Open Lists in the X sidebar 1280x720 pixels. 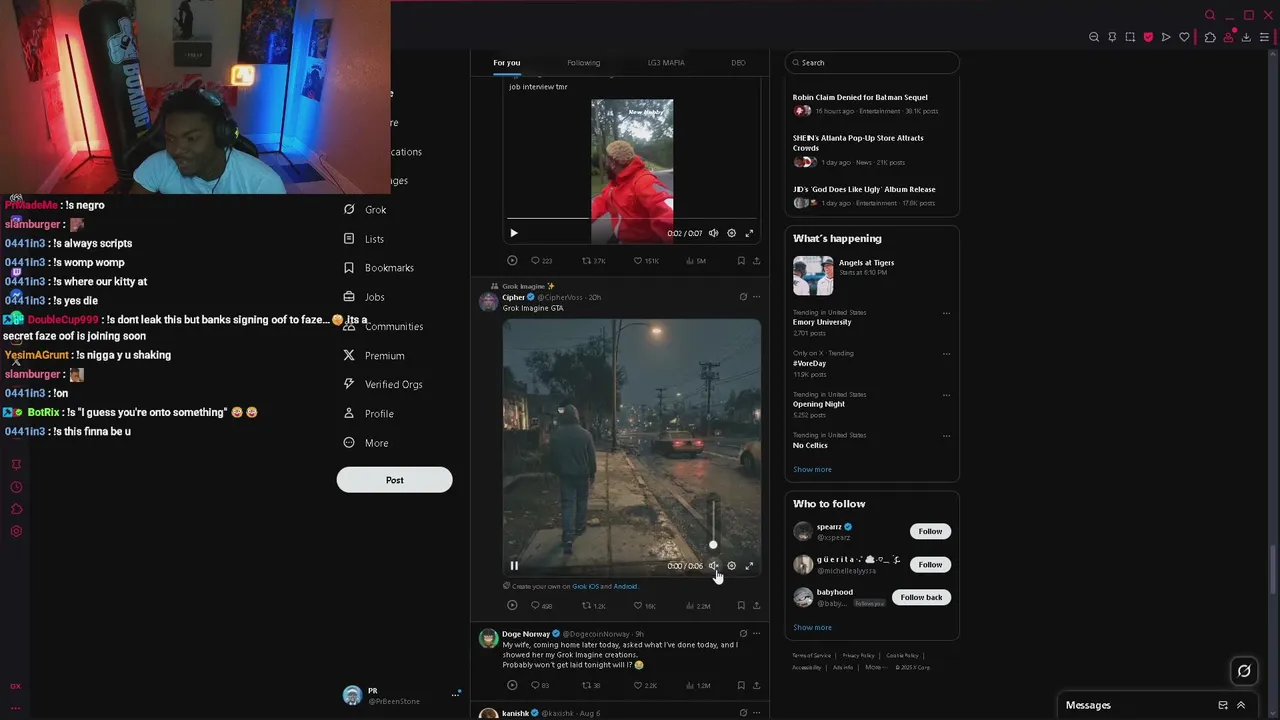[364, 239]
